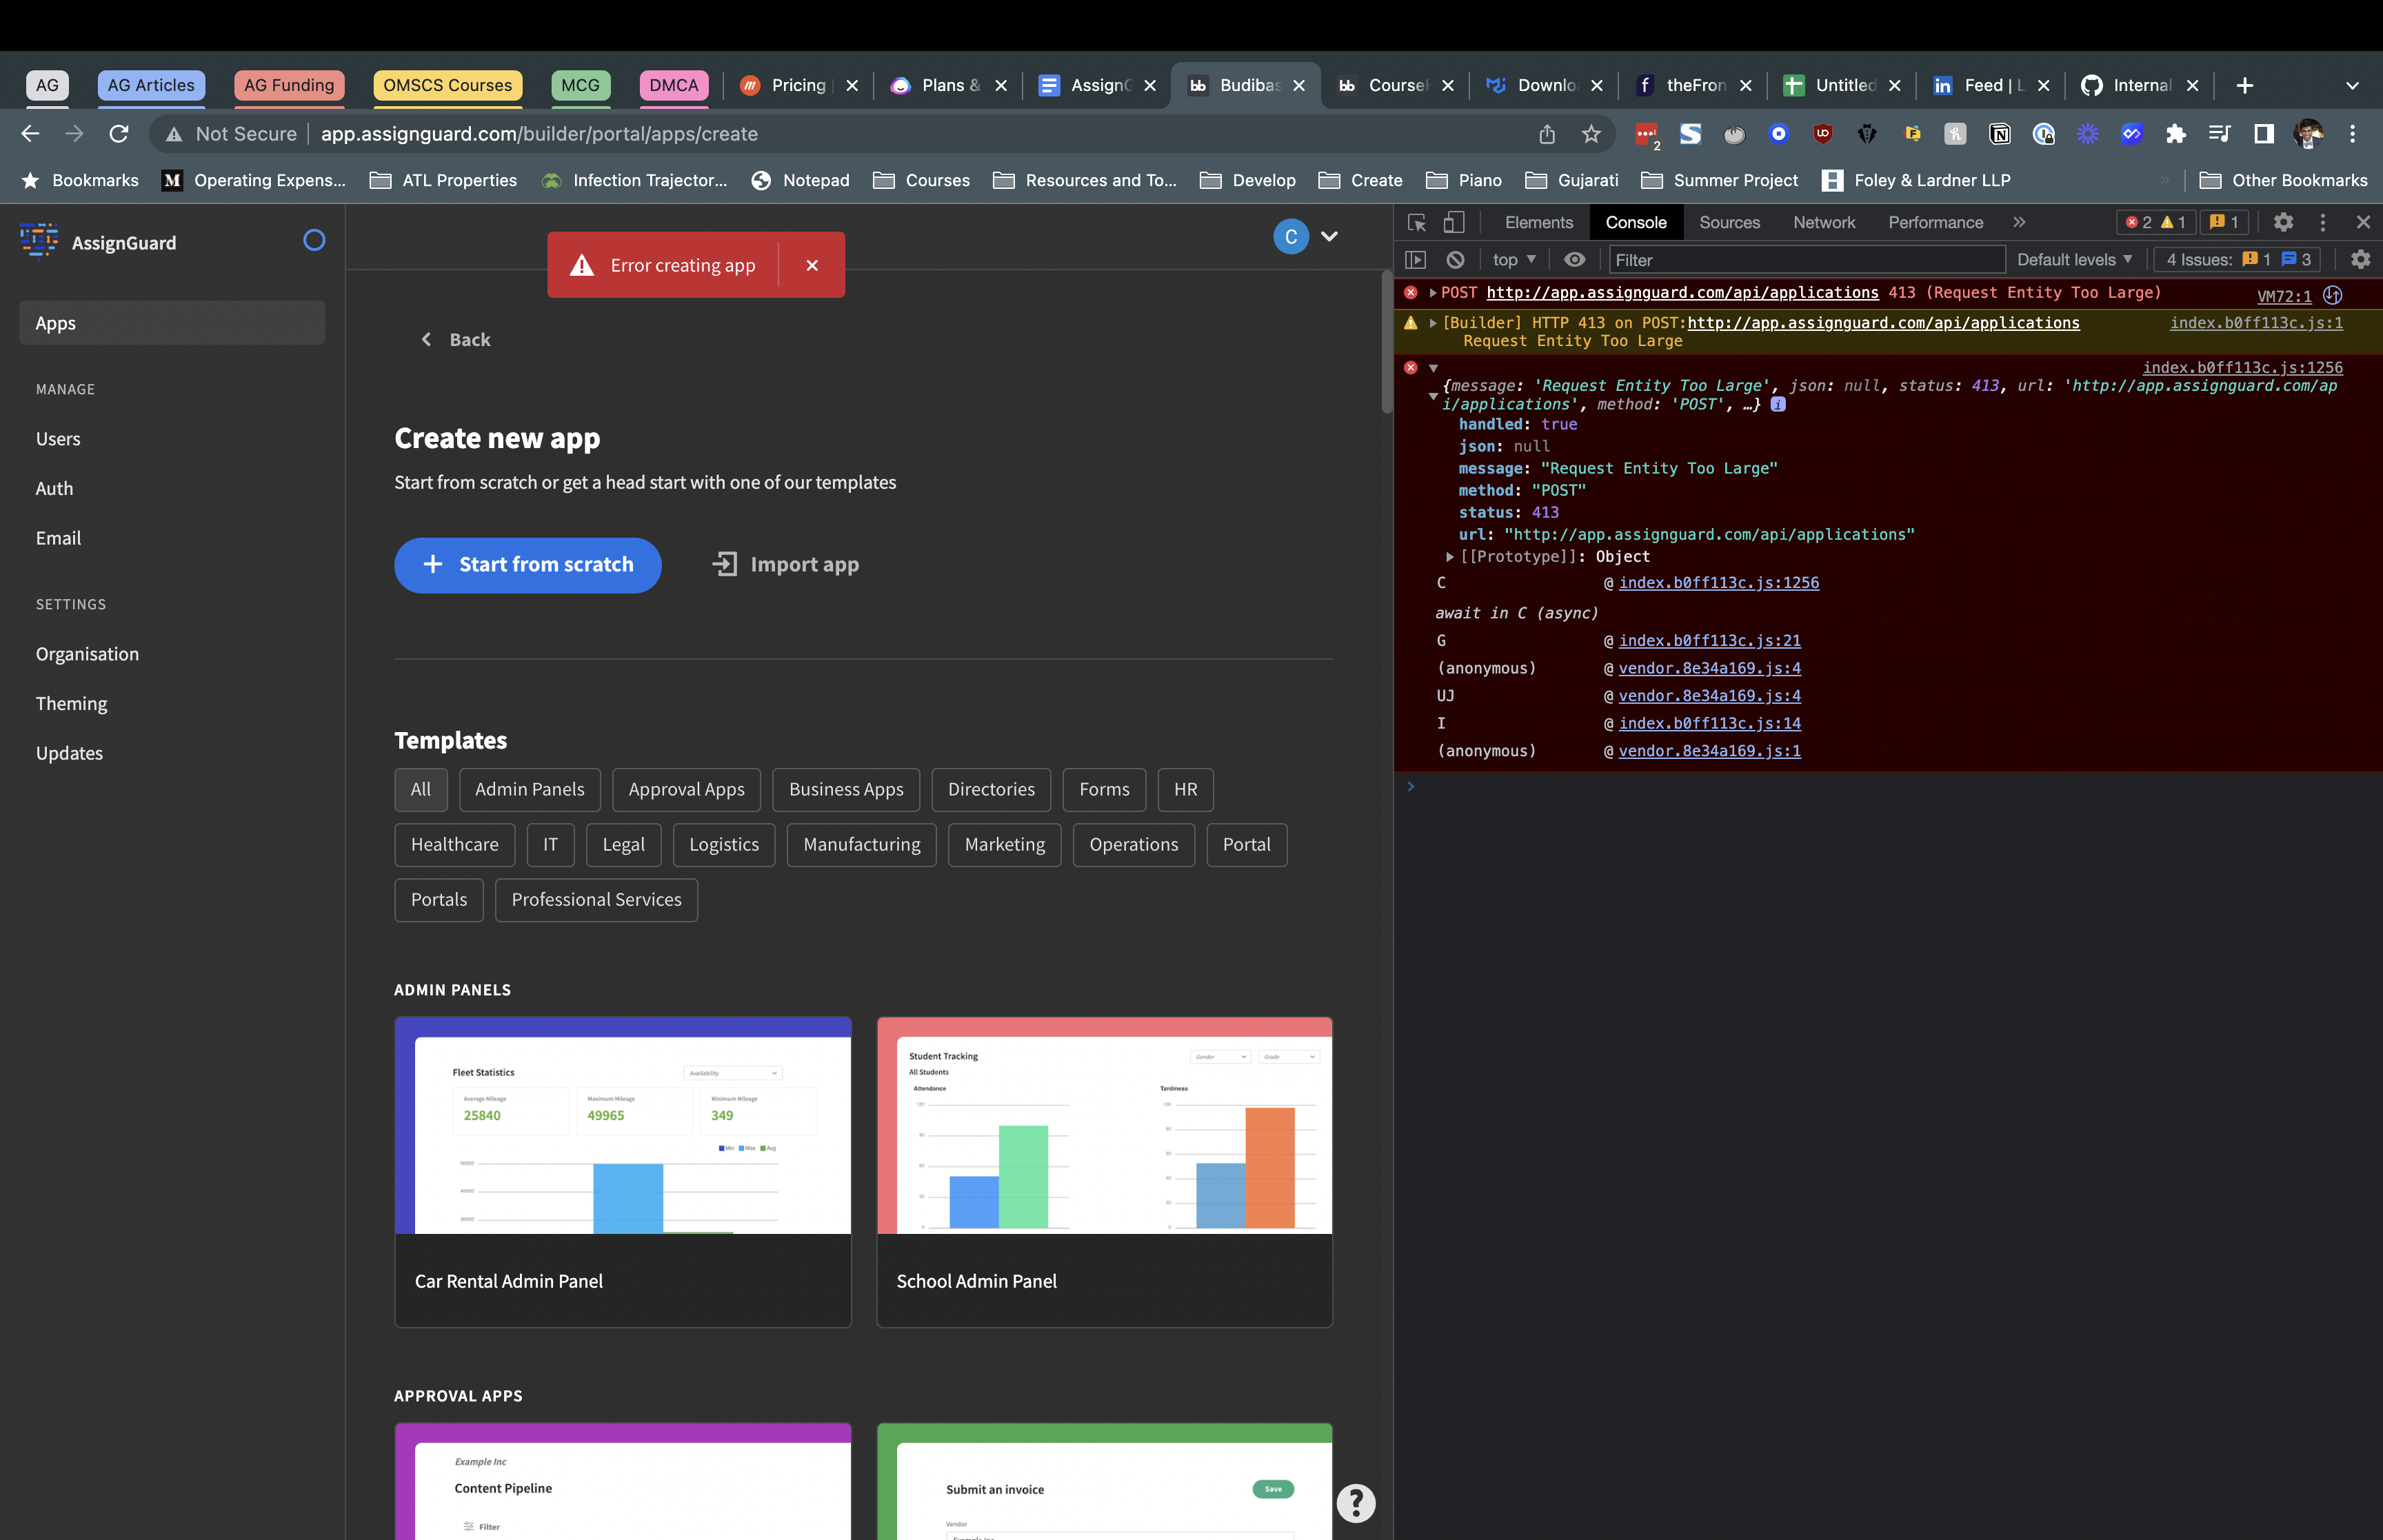Show more DevTools tabs via double chevron

click(2019, 222)
